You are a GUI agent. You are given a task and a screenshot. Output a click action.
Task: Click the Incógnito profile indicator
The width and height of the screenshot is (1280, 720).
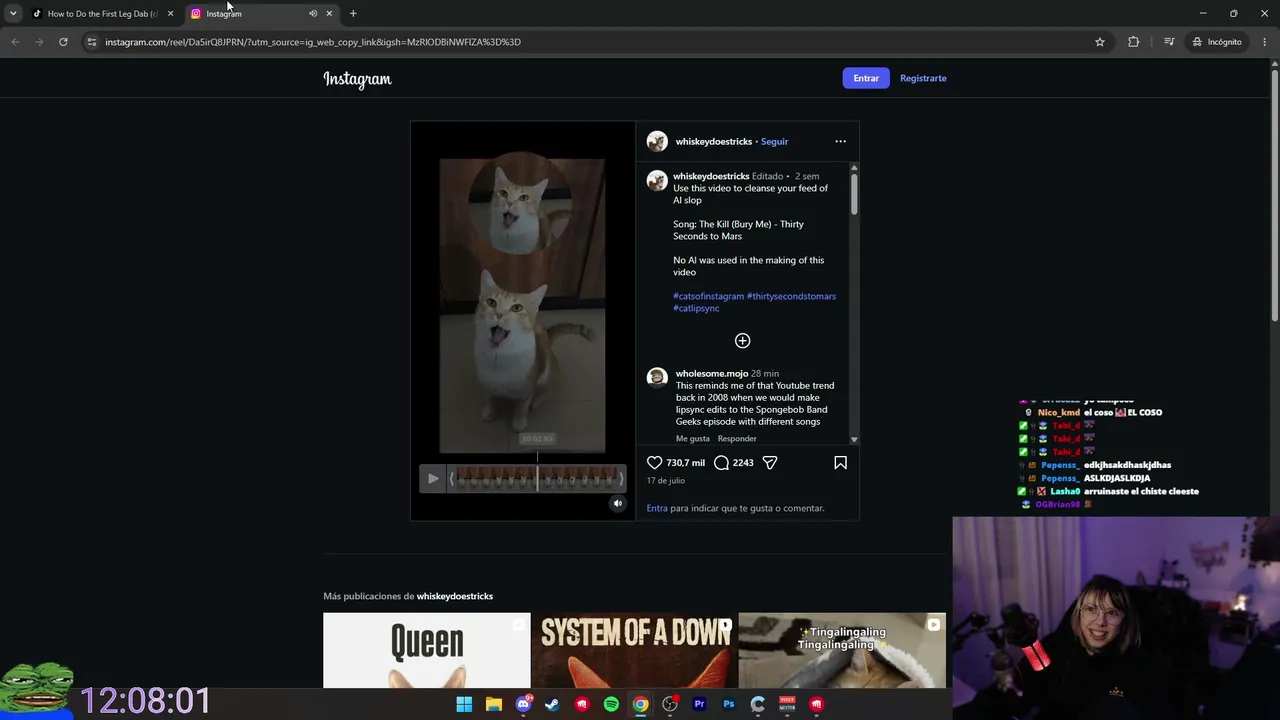click(x=1216, y=42)
